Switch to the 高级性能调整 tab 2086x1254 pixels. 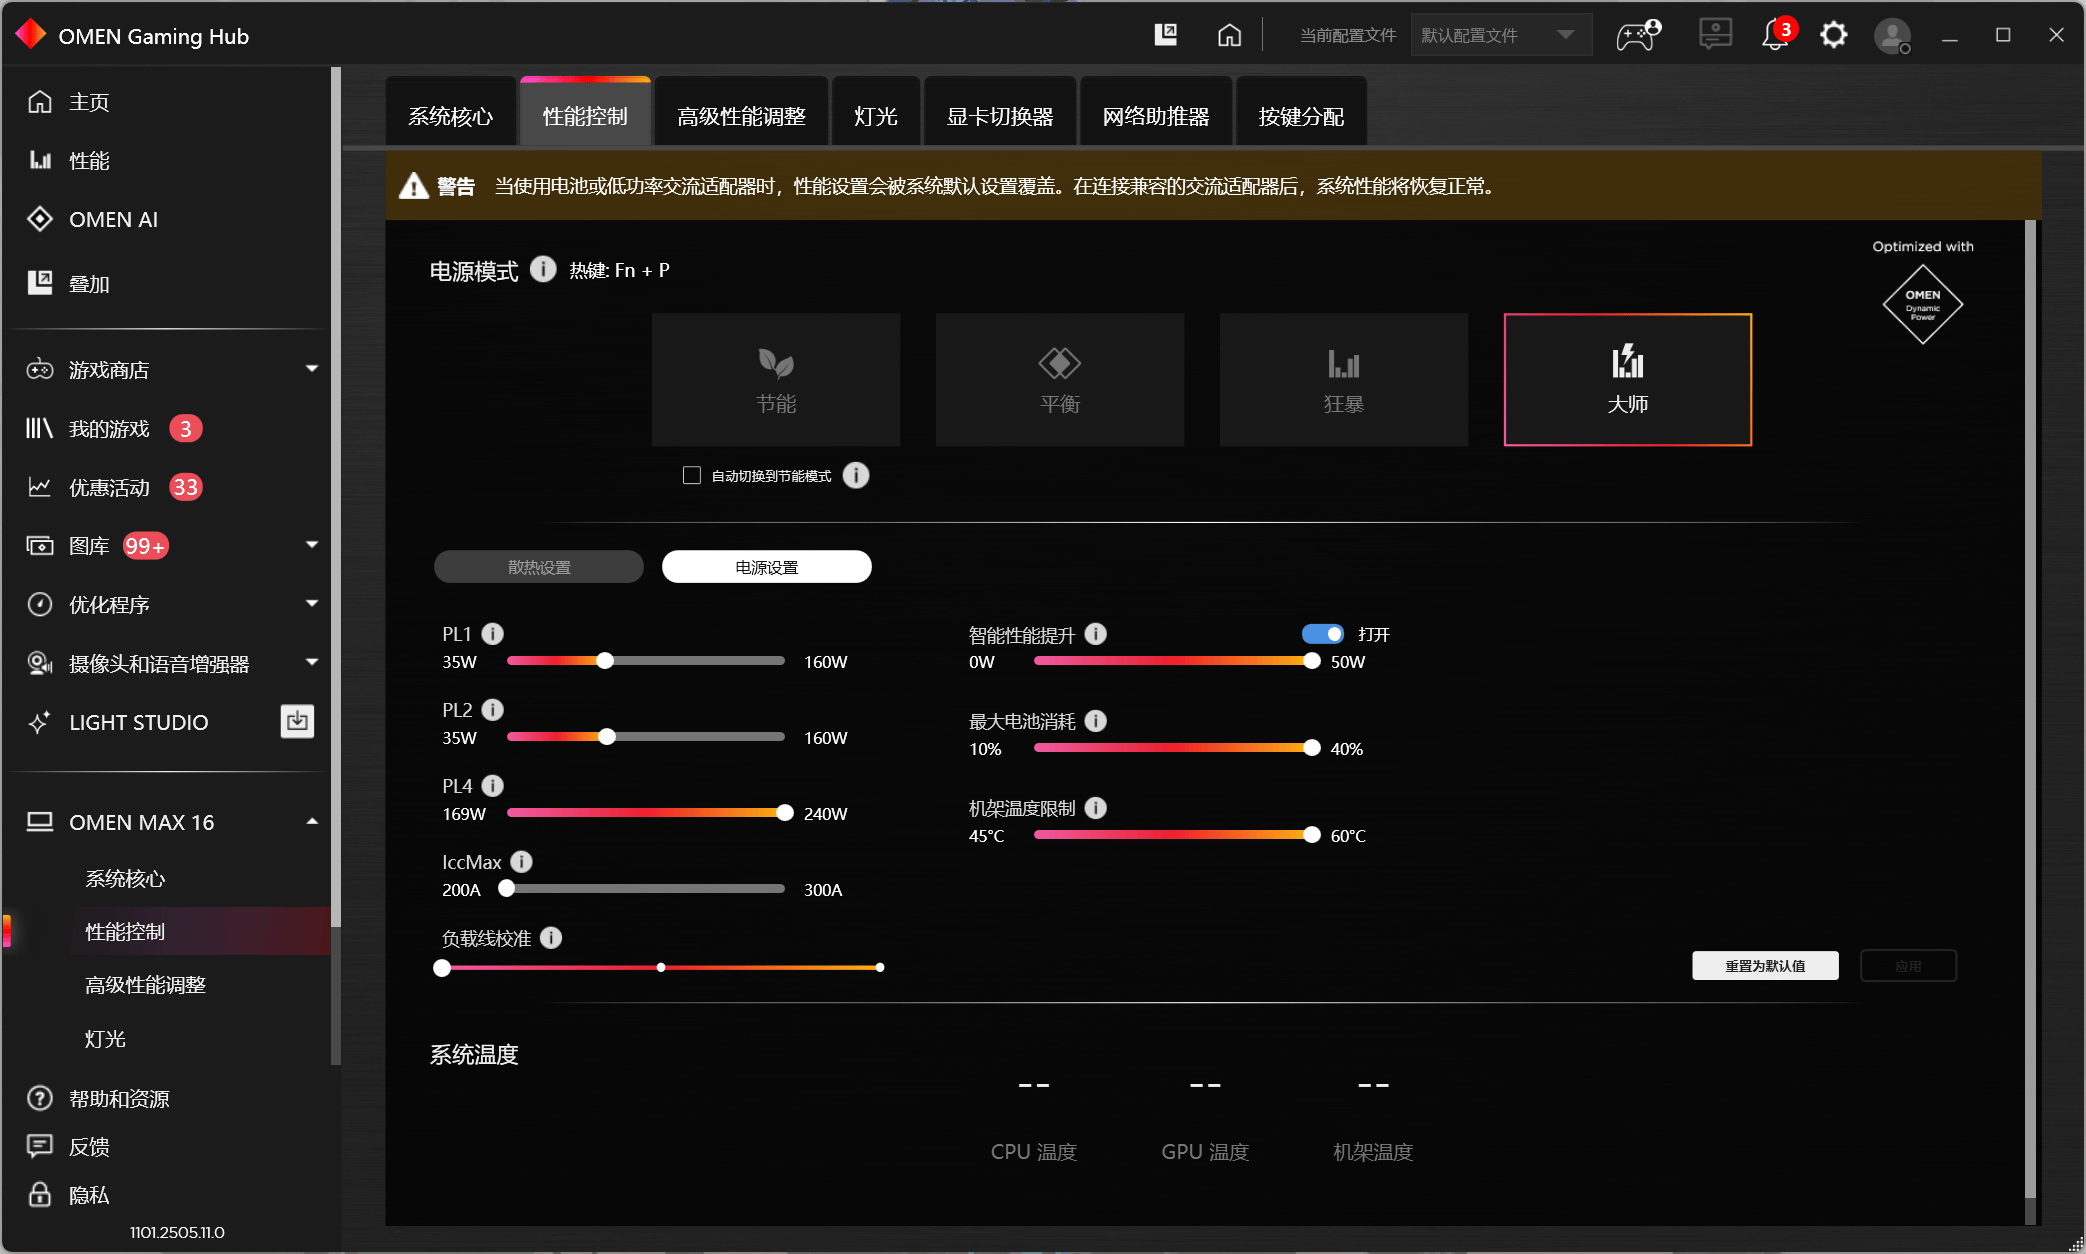pyautogui.click(x=741, y=116)
